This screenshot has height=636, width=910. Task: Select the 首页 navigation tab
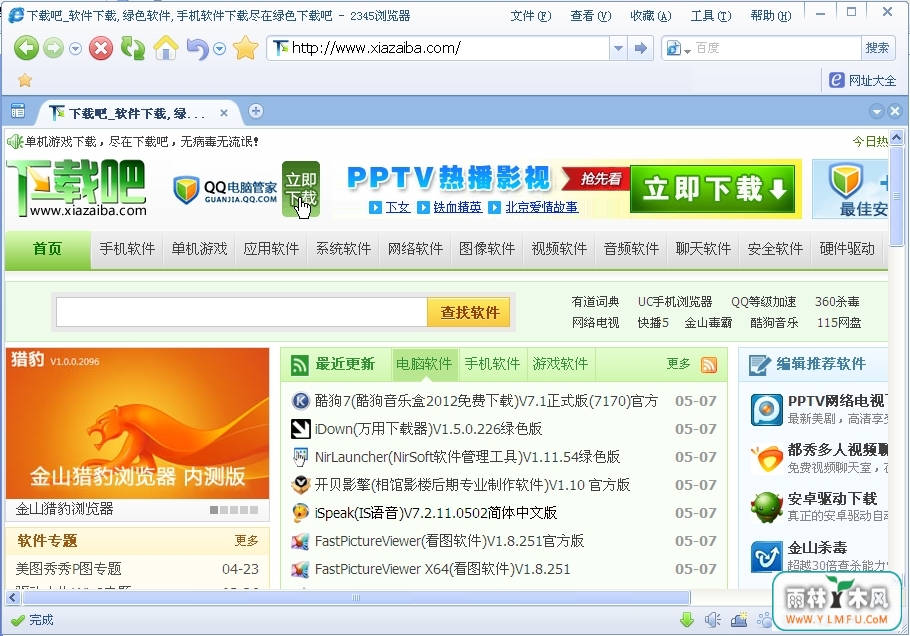pos(48,249)
